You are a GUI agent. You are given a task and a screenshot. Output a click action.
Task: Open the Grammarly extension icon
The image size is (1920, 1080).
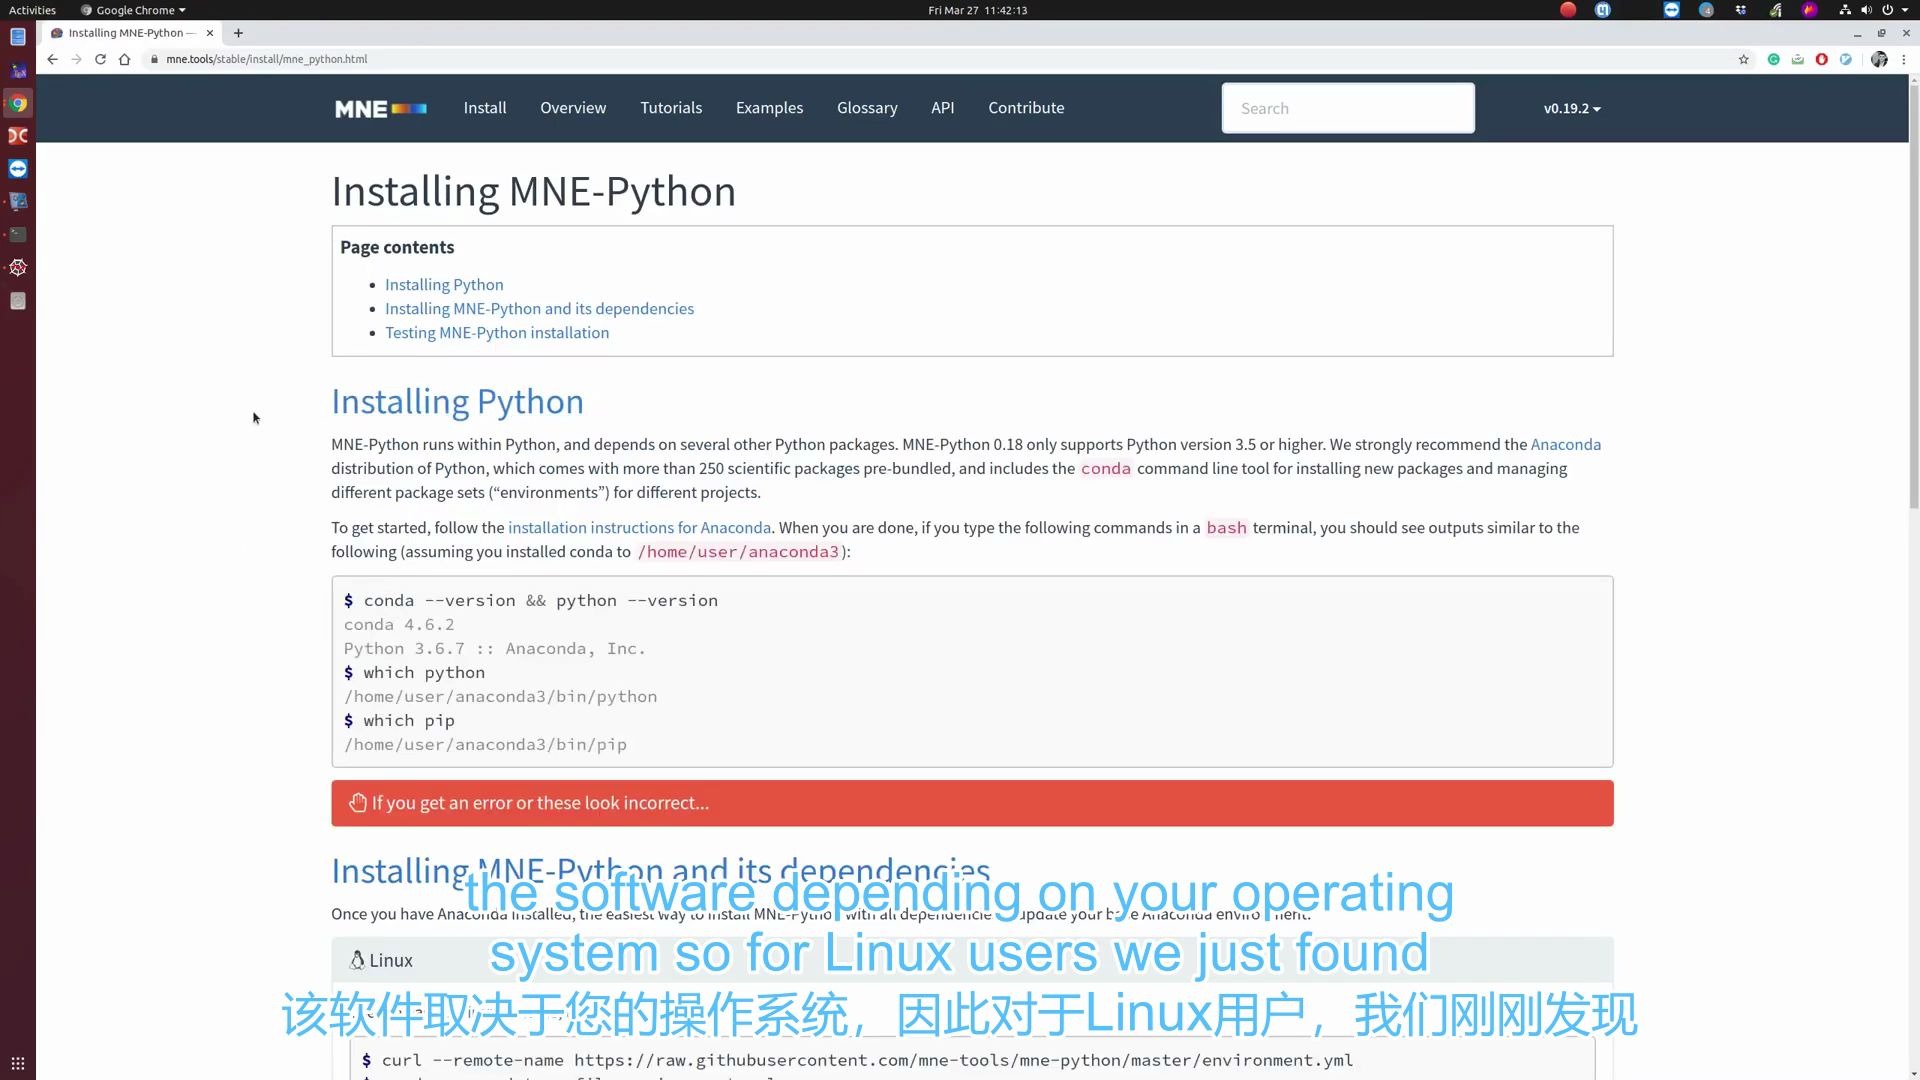1773,59
